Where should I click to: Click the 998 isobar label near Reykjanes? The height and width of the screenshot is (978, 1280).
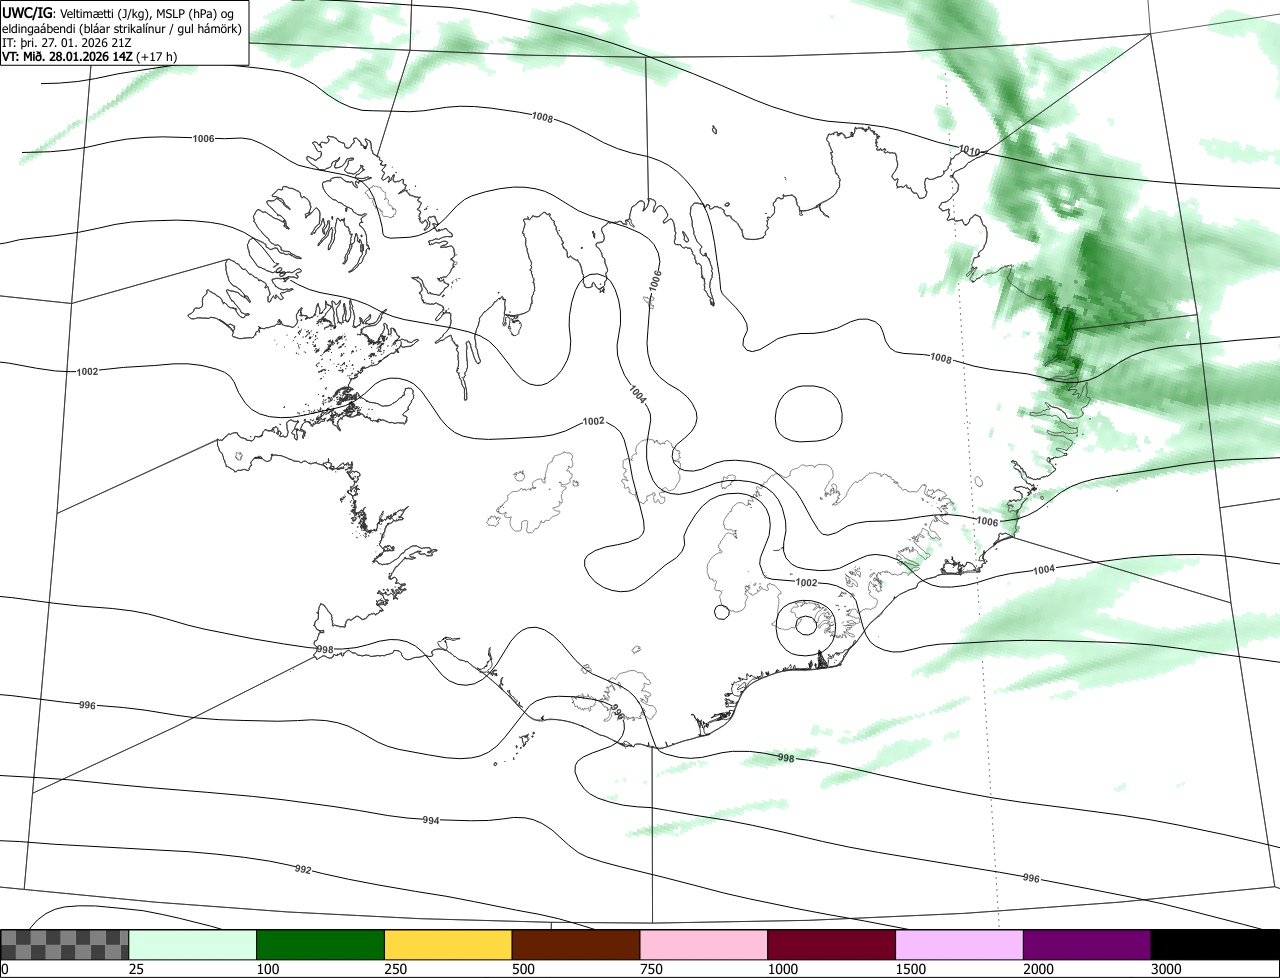(x=324, y=650)
